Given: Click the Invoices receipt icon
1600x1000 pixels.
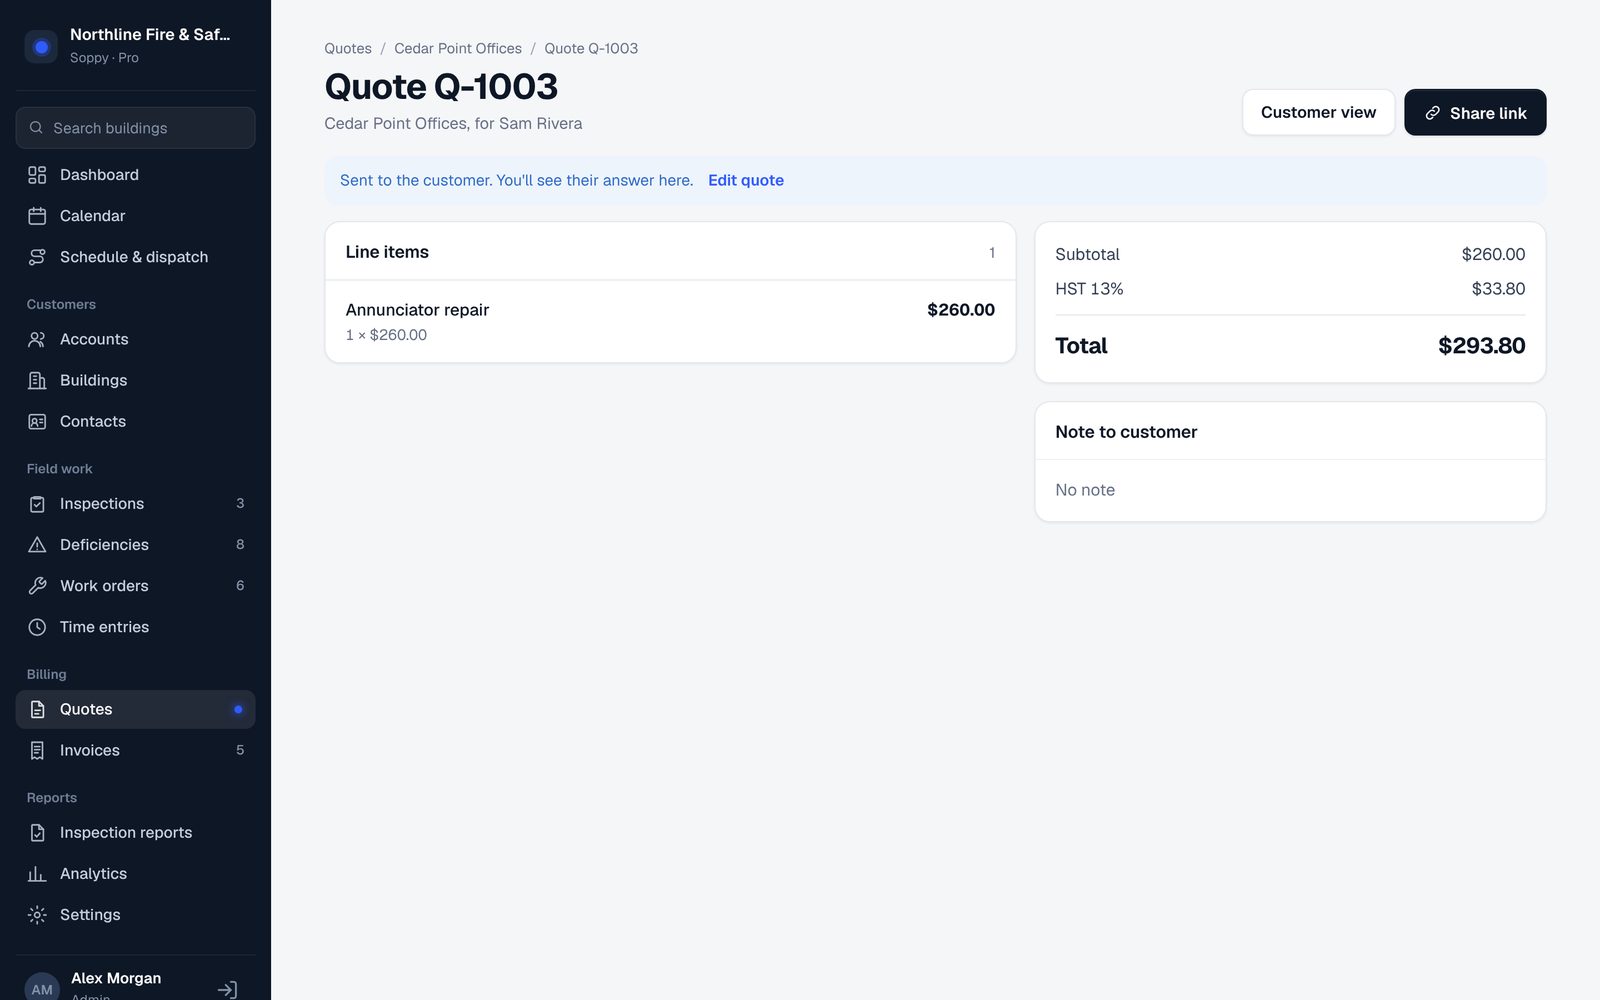Looking at the screenshot, I should [x=37, y=750].
